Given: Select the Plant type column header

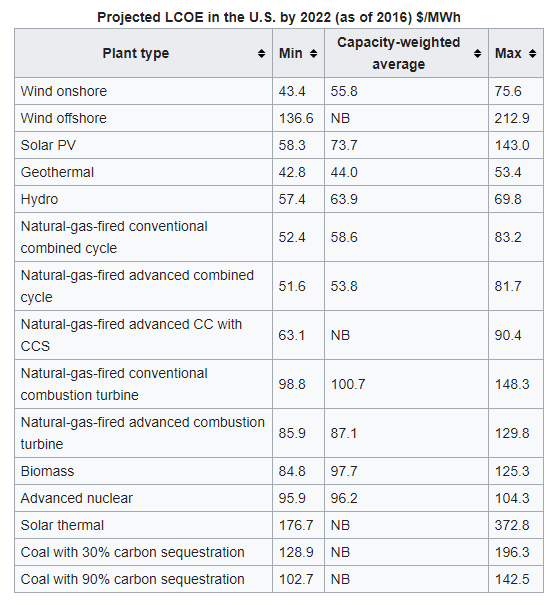Looking at the screenshot, I should tap(144, 53).
